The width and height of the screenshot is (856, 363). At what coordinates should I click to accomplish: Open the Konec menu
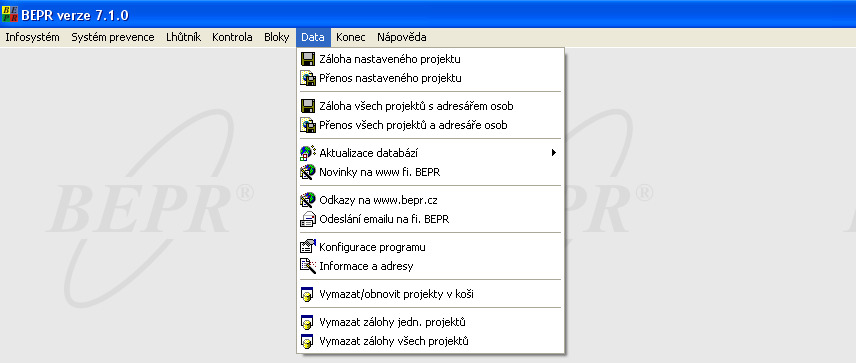tap(350, 37)
